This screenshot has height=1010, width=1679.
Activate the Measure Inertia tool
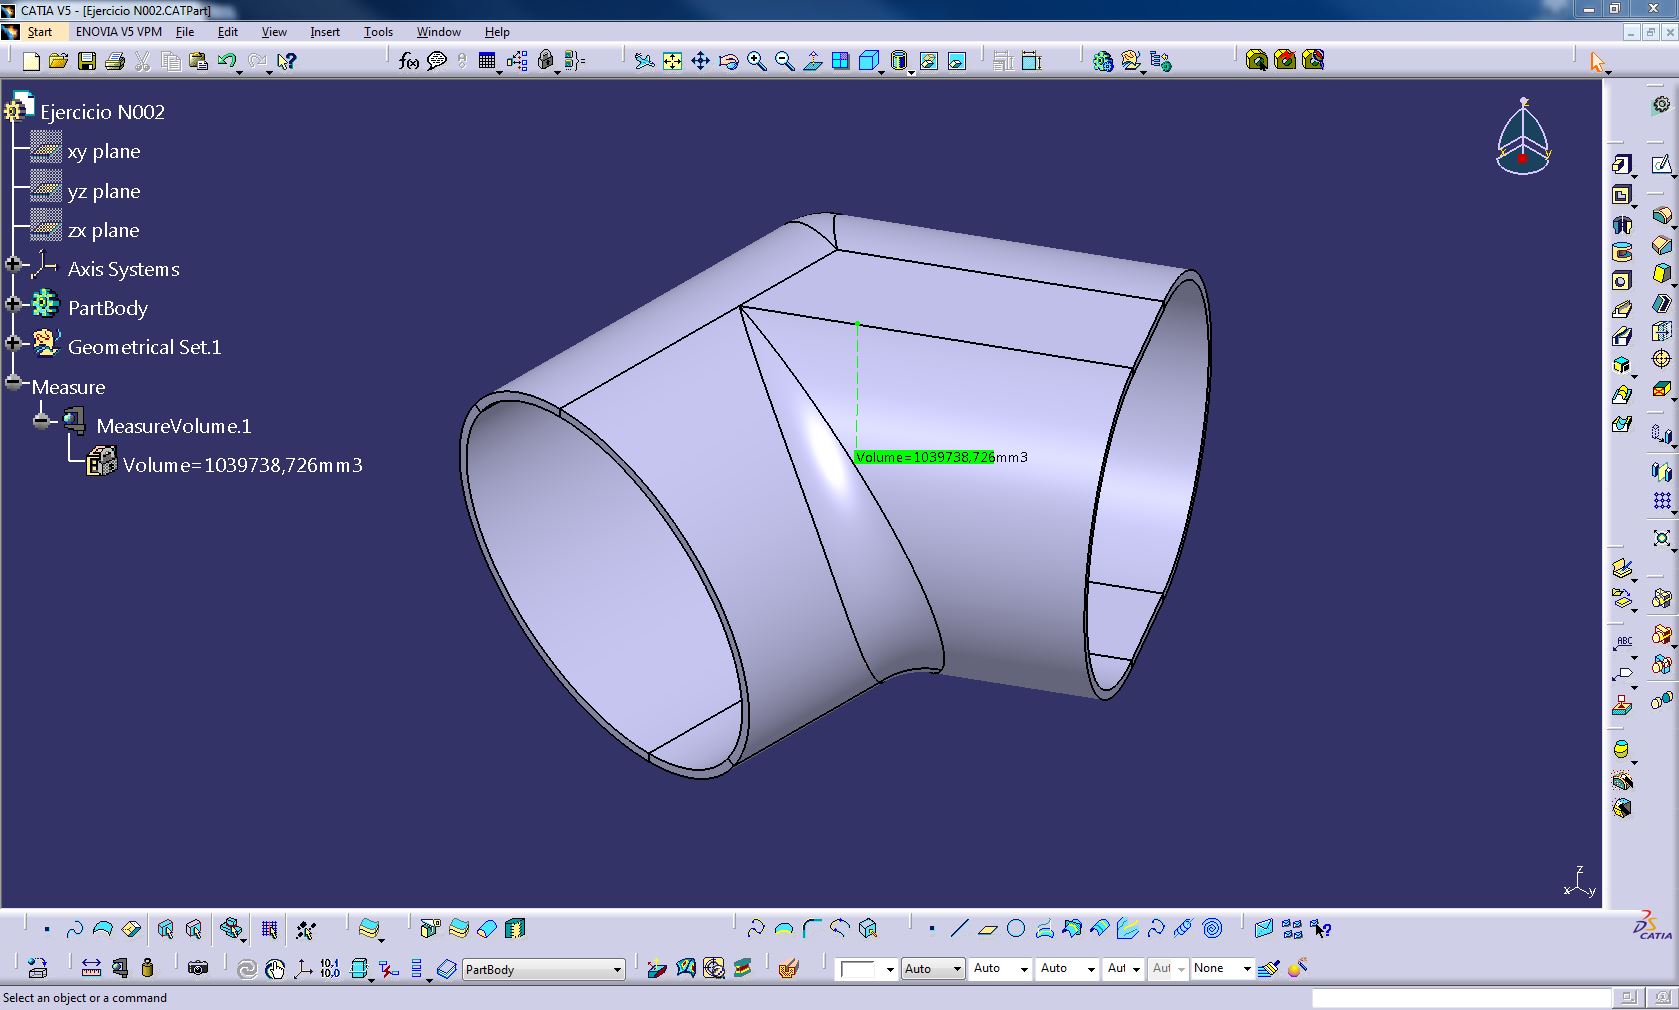(x=148, y=967)
